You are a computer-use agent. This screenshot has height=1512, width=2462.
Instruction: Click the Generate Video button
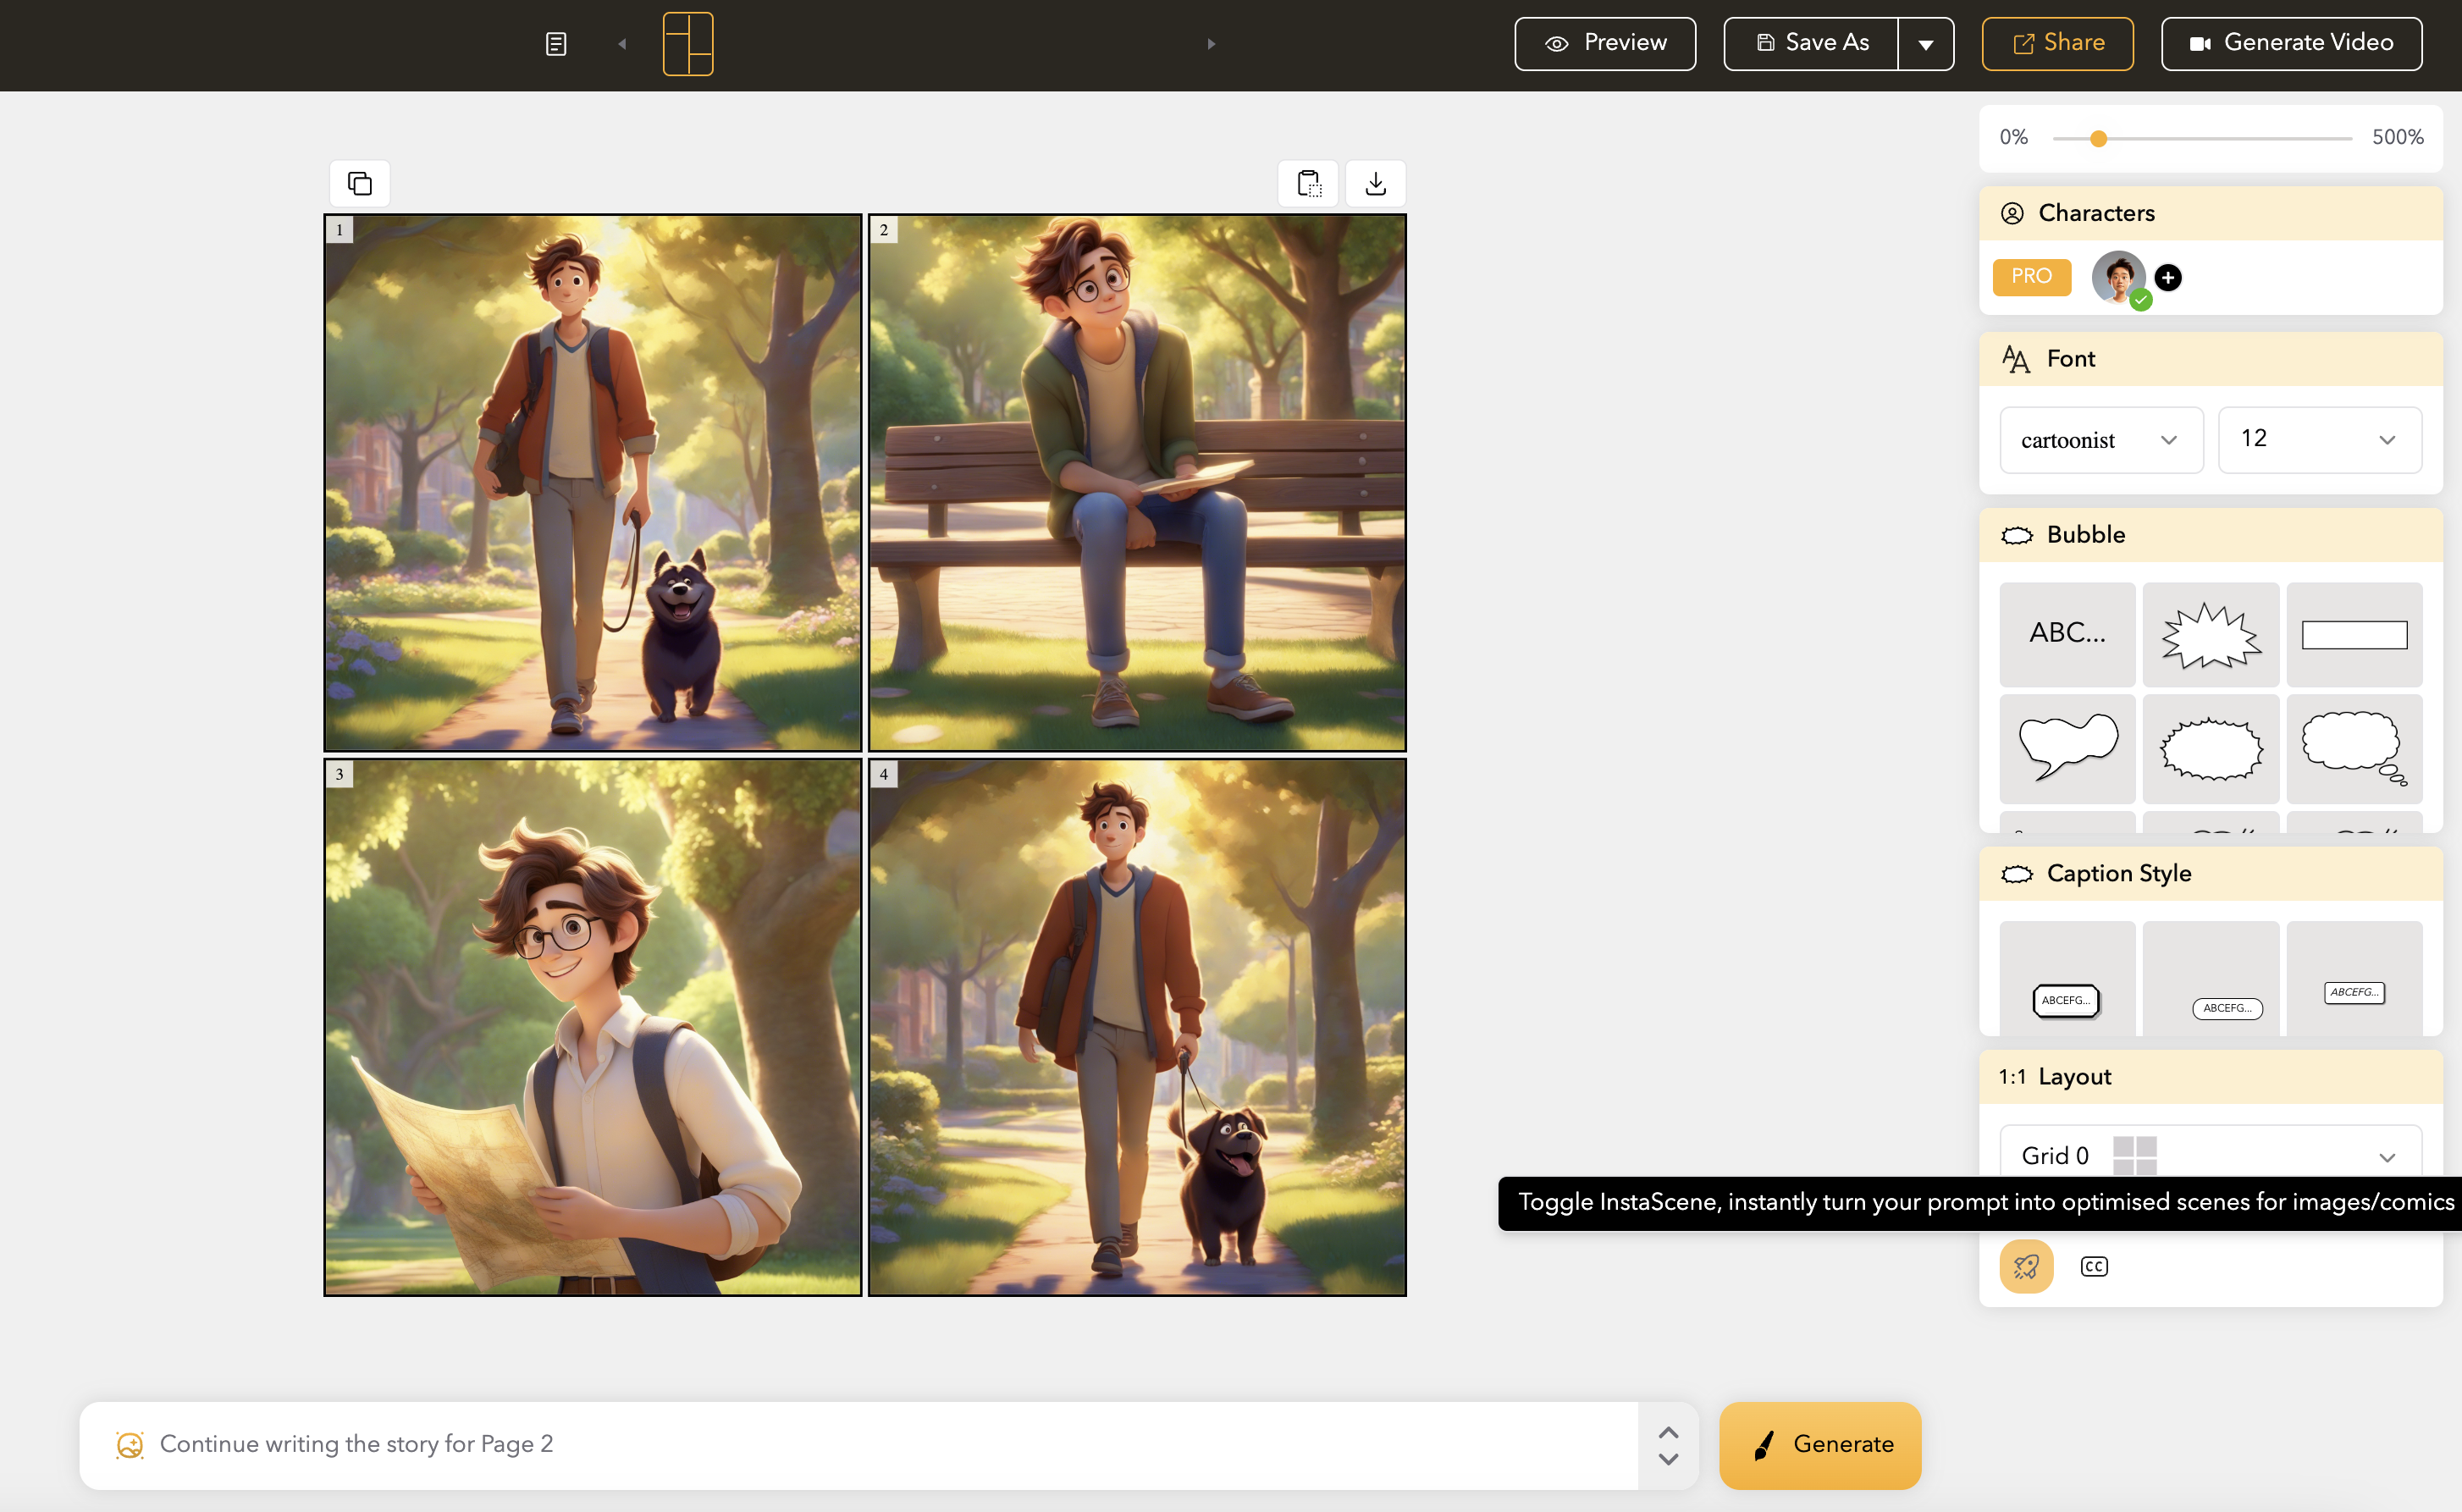2291,44
